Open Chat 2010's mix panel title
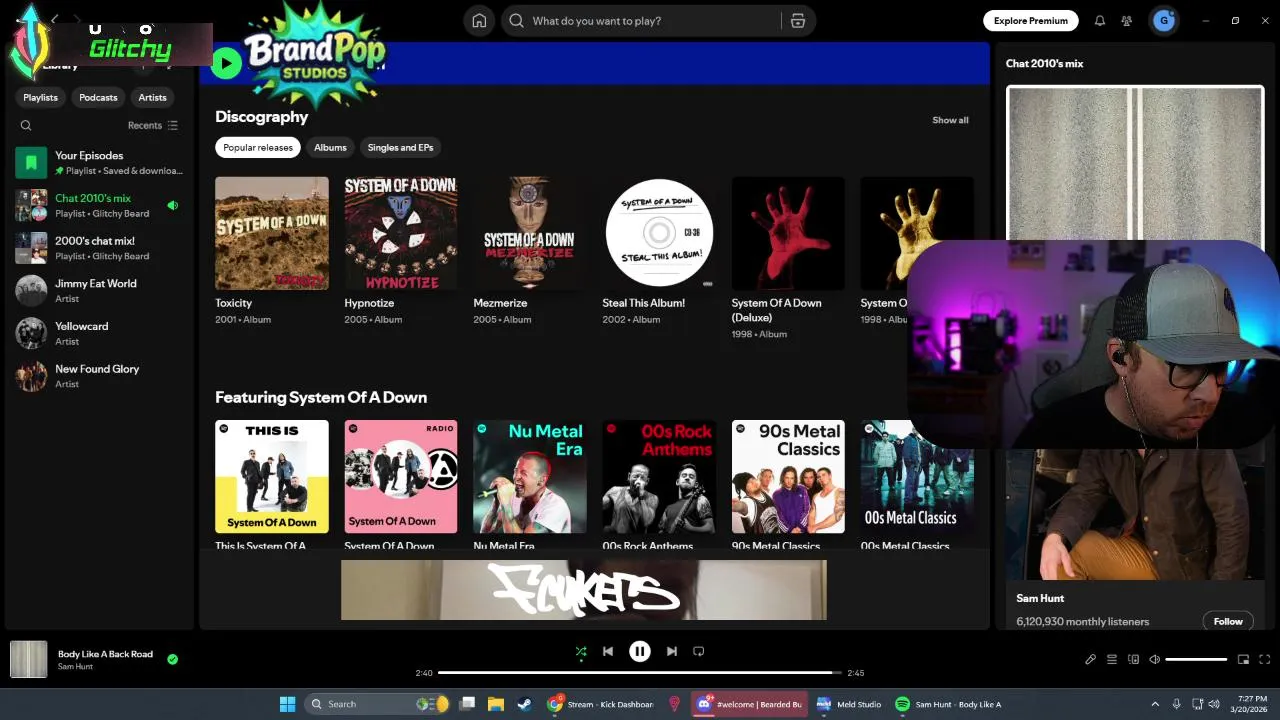The width and height of the screenshot is (1280, 720). 1044,63
